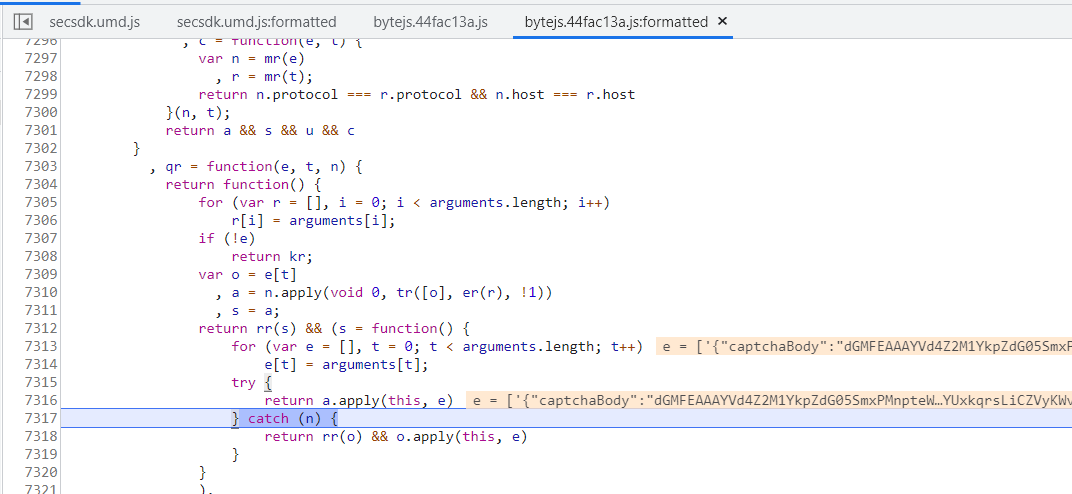Click 'return n.protocol === r.protocol' code
The image size is (1072, 494).
330,94
